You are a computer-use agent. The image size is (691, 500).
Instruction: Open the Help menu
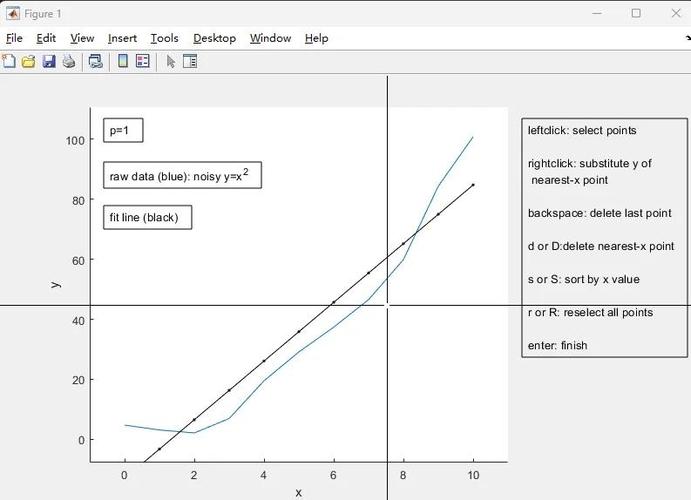pyautogui.click(x=316, y=38)
